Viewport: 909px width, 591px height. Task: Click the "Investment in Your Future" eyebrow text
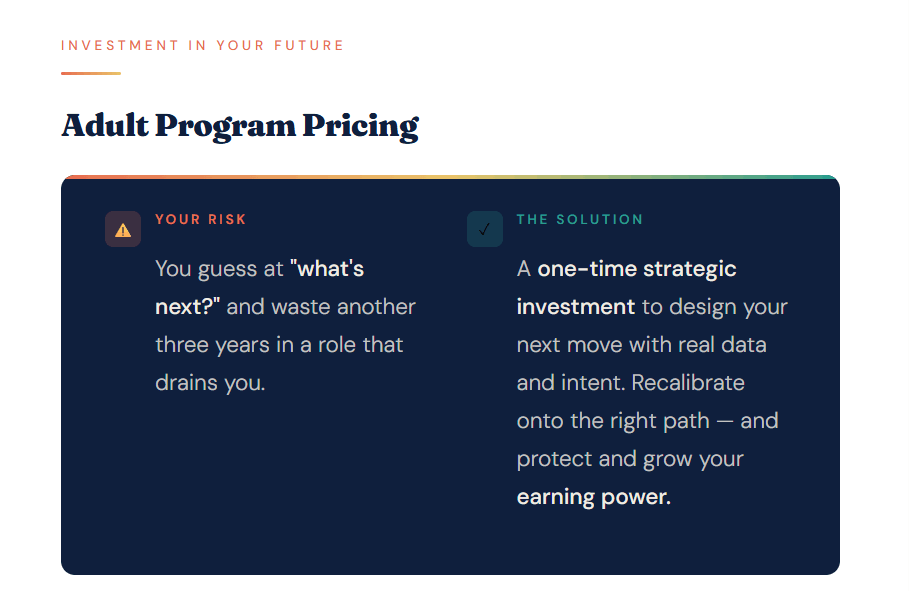[202, 45]
